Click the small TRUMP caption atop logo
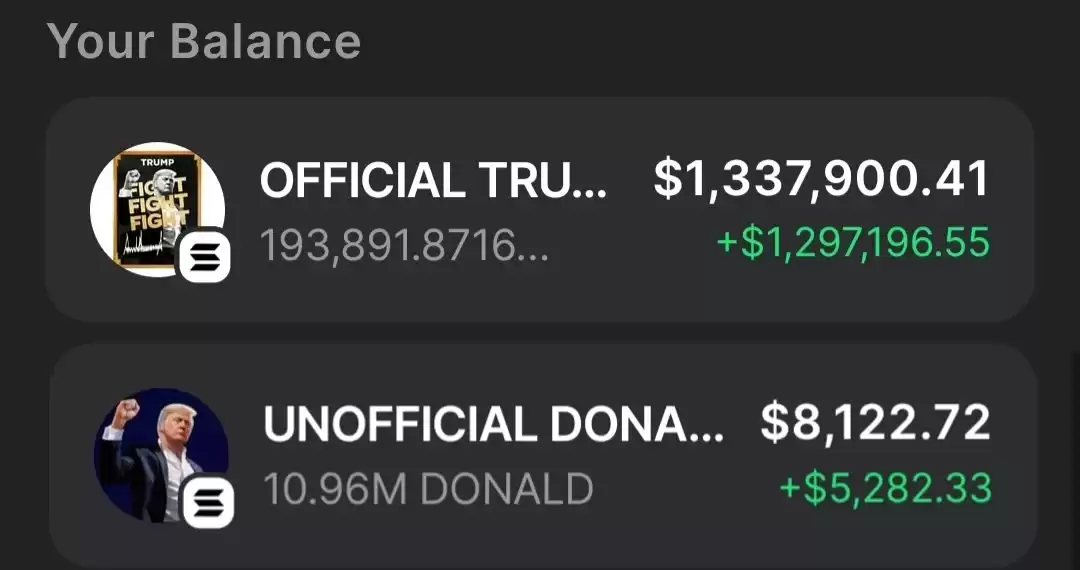The width and height of the screenshot is (1080, 570). pos(157,162)
